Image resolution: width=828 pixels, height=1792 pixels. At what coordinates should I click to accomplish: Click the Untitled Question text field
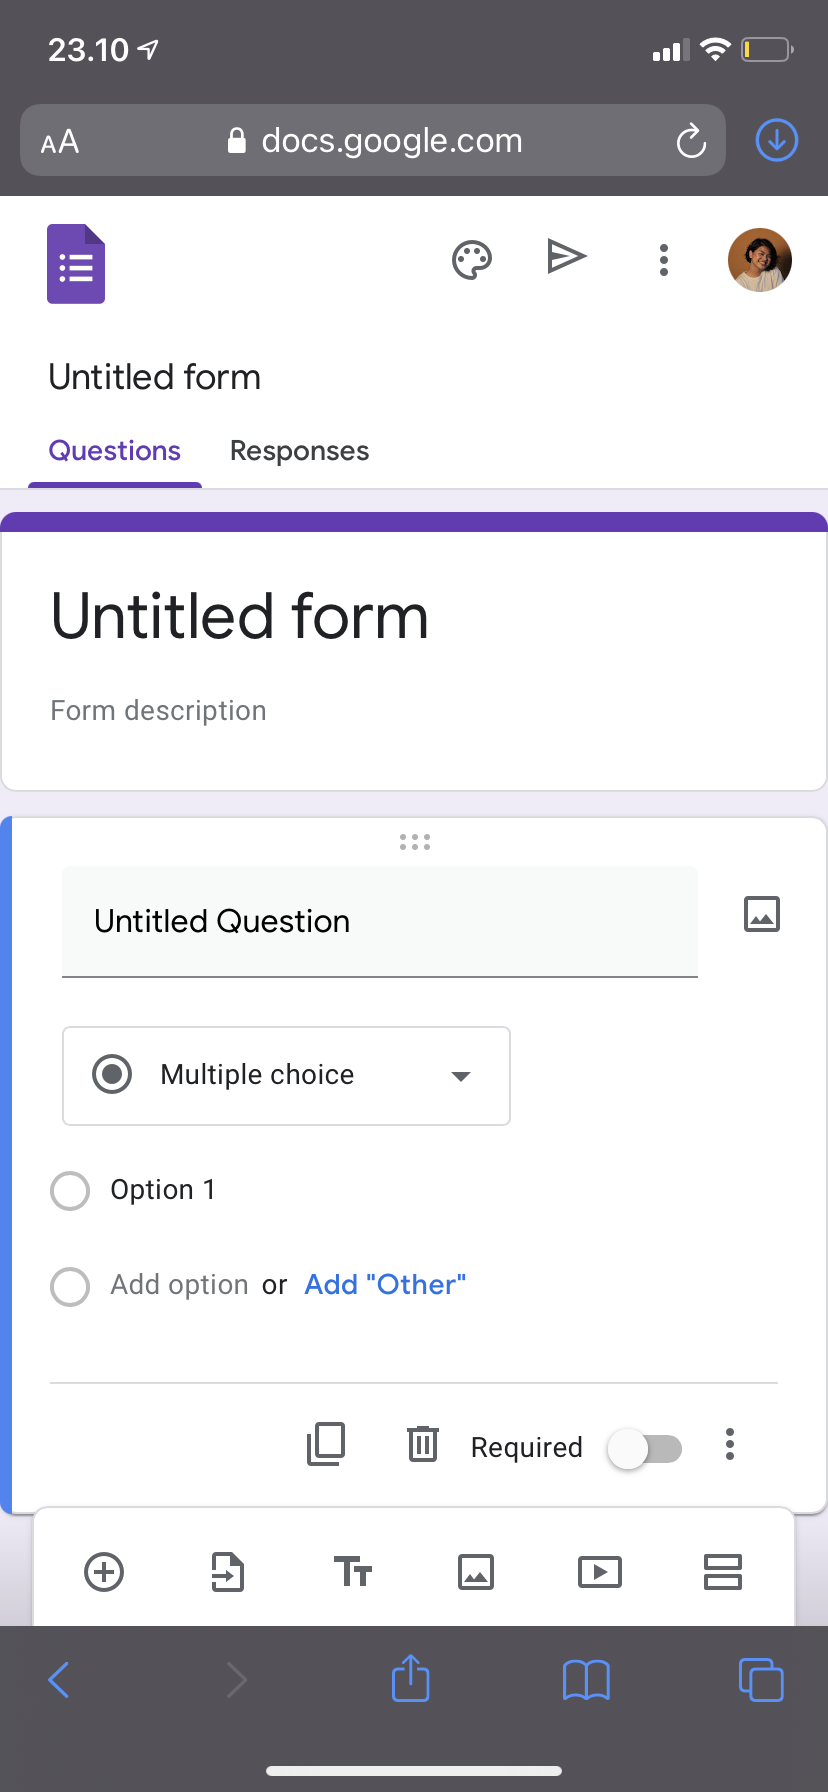click(380, 921)
